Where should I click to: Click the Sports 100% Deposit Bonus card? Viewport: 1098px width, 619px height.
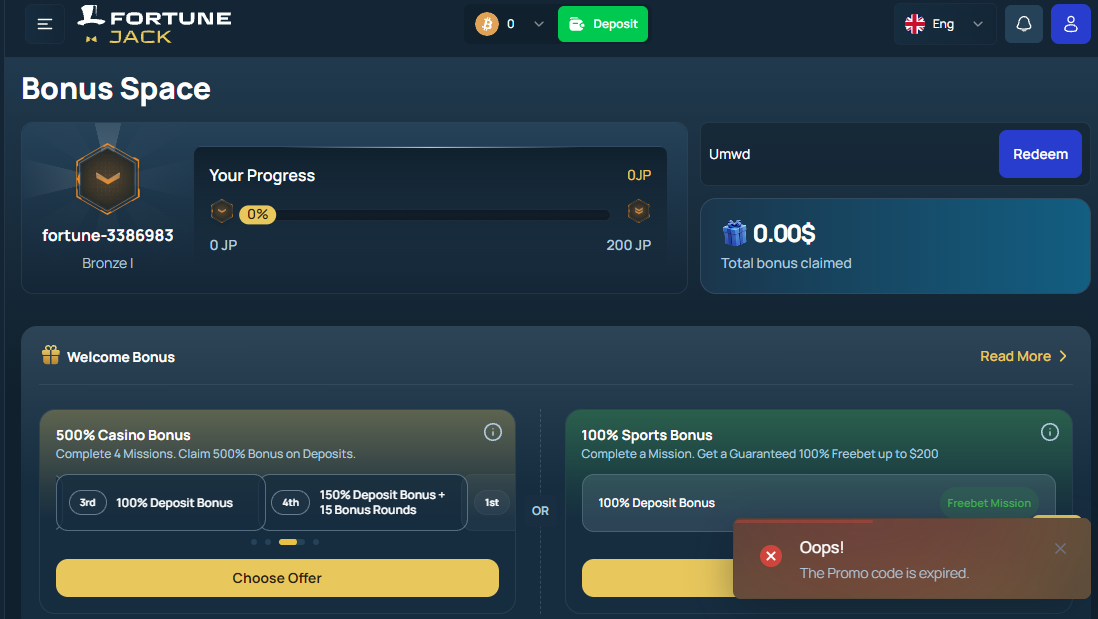[x=819, y=503]
